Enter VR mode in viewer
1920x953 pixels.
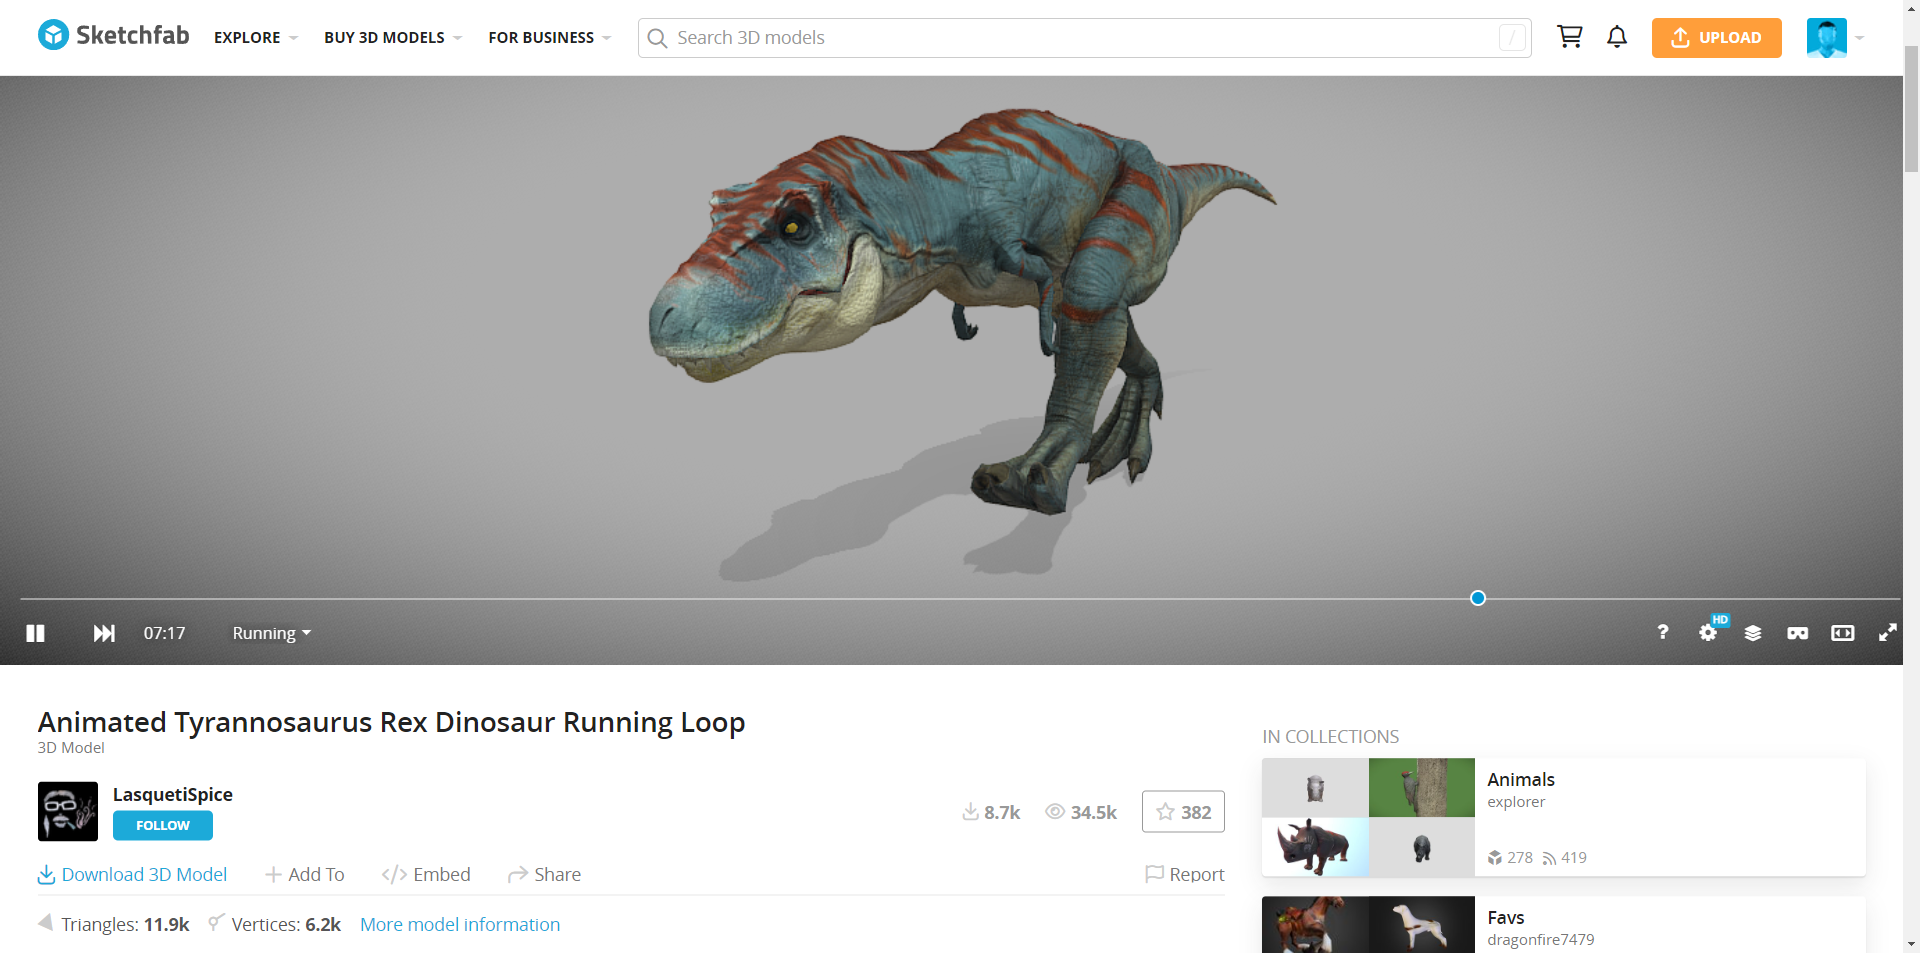(x=1797, y=633)
